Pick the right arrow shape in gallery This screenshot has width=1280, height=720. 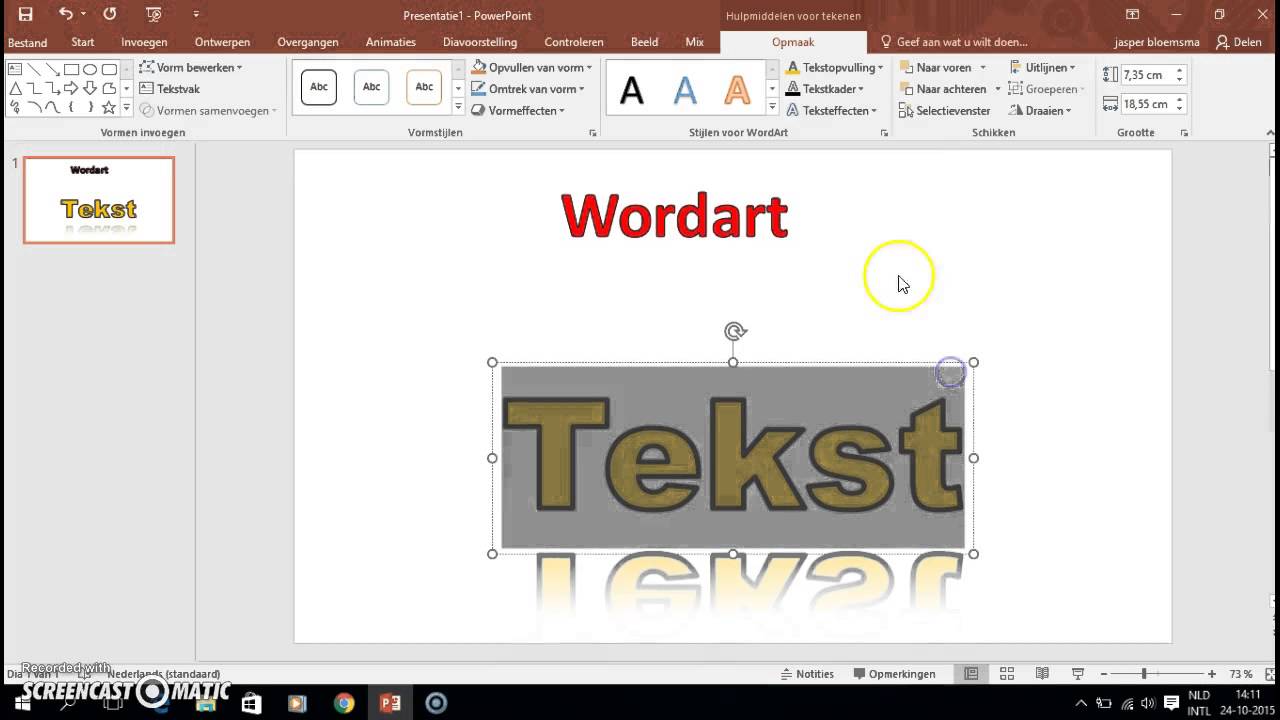[x=71, y=88]
